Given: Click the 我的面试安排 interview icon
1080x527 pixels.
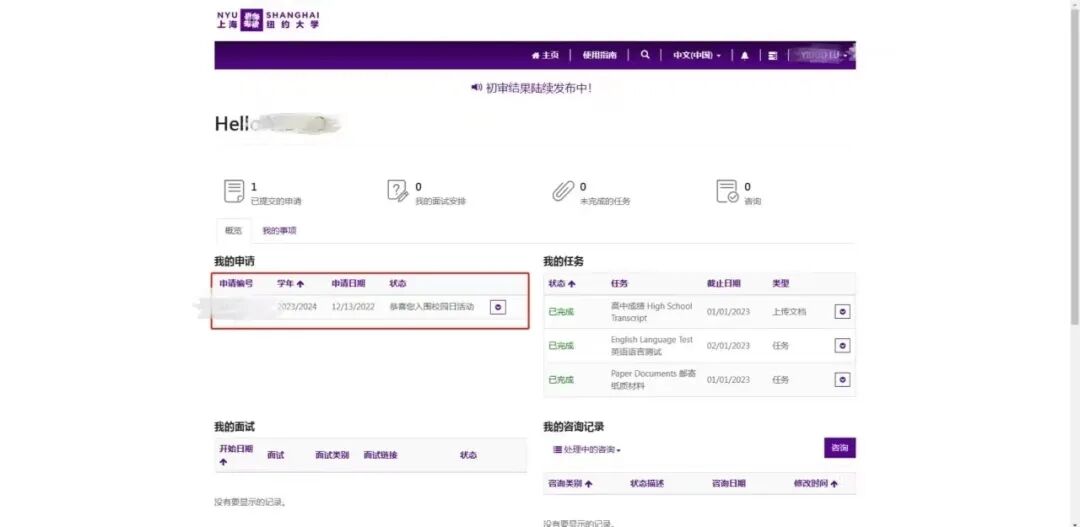Looking at the screenshot, I should pyautogui.click(x=397, y=191).
